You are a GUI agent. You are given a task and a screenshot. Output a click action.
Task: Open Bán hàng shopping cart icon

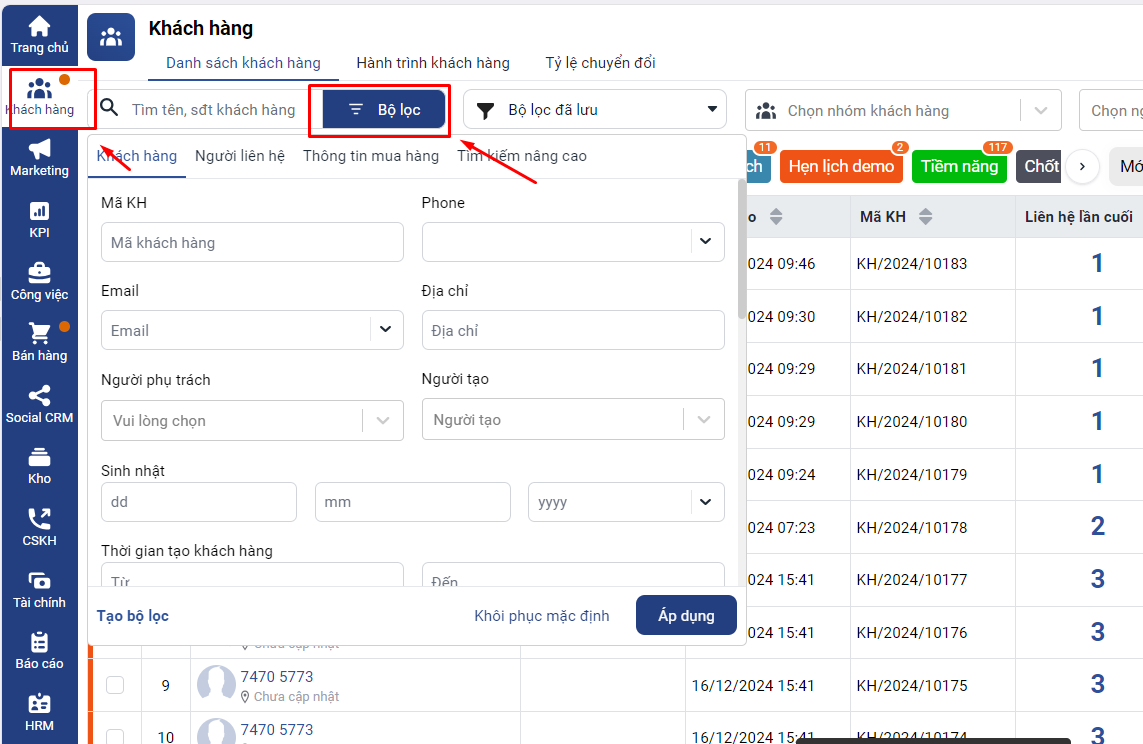pos(39,334)
